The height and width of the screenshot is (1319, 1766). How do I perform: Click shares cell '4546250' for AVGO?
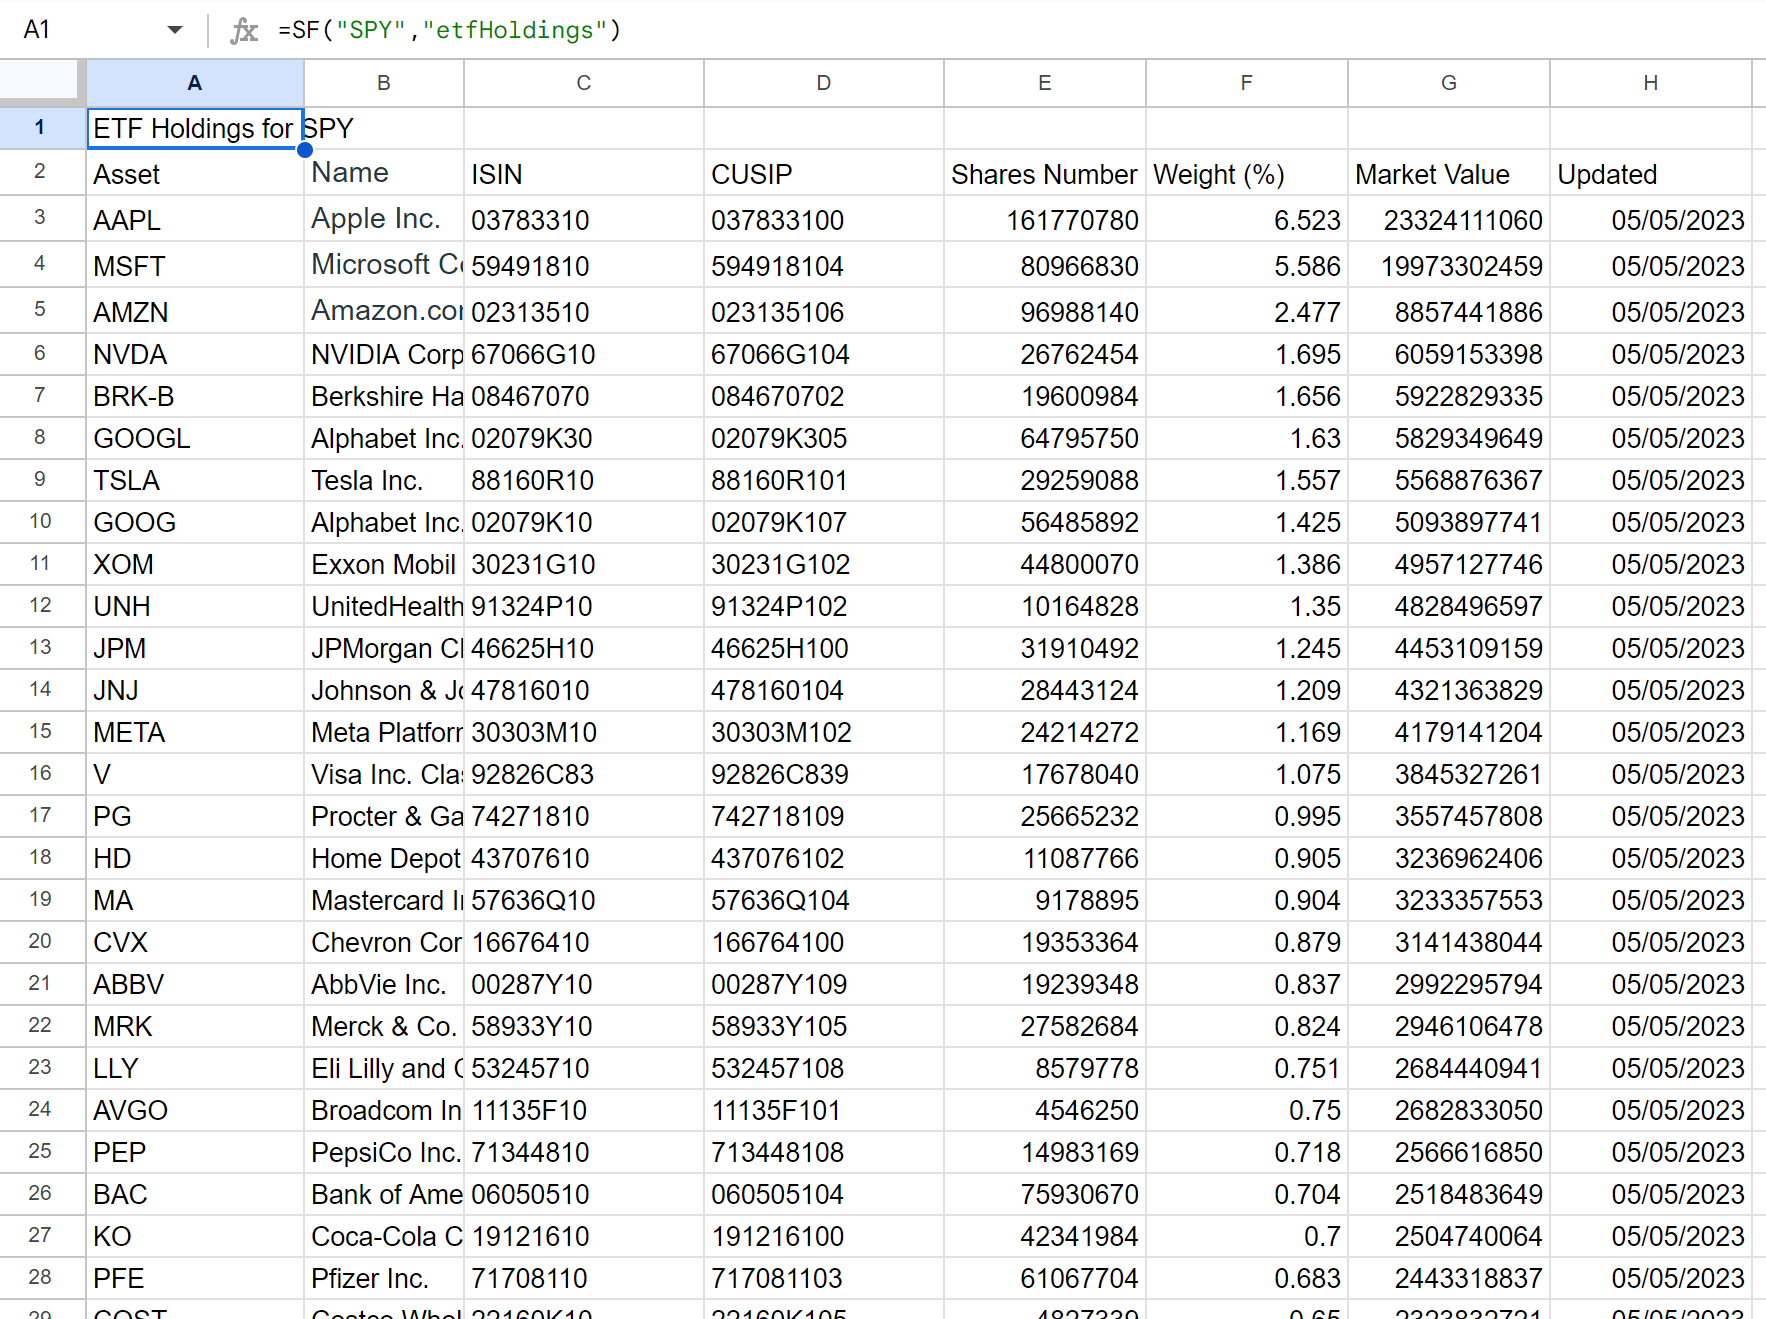click(1045, 1110)
